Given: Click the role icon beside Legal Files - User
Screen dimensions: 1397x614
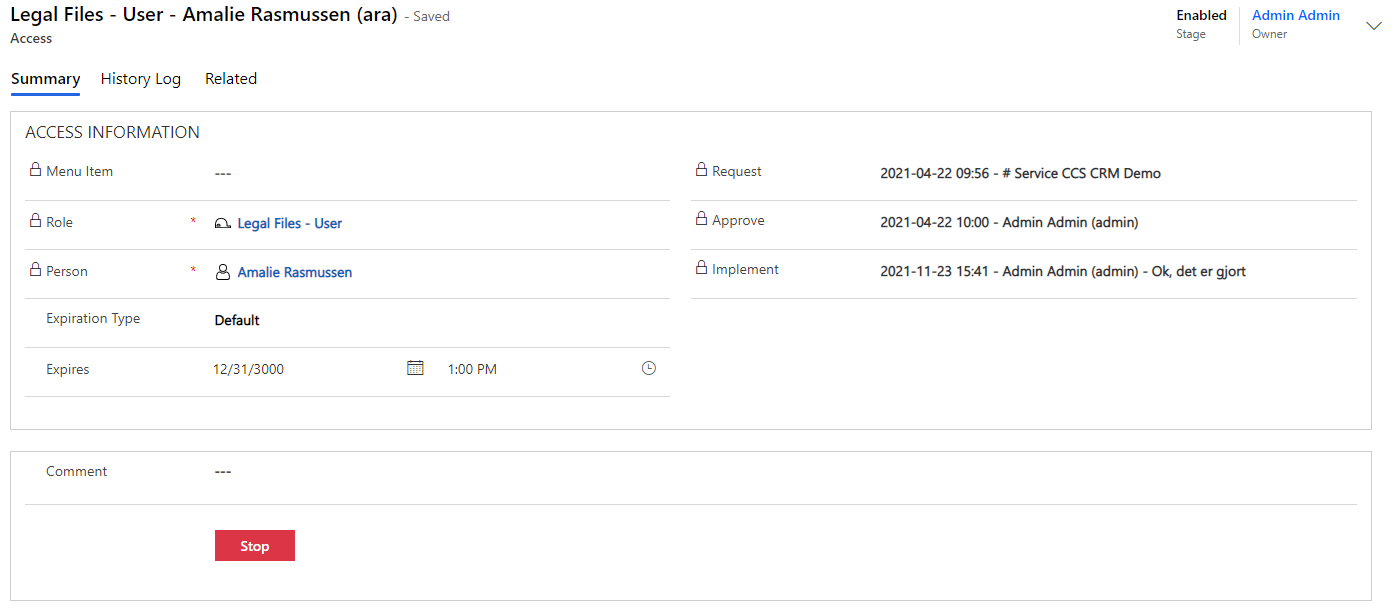Looking at the screenshot, I should pos(223,224).
